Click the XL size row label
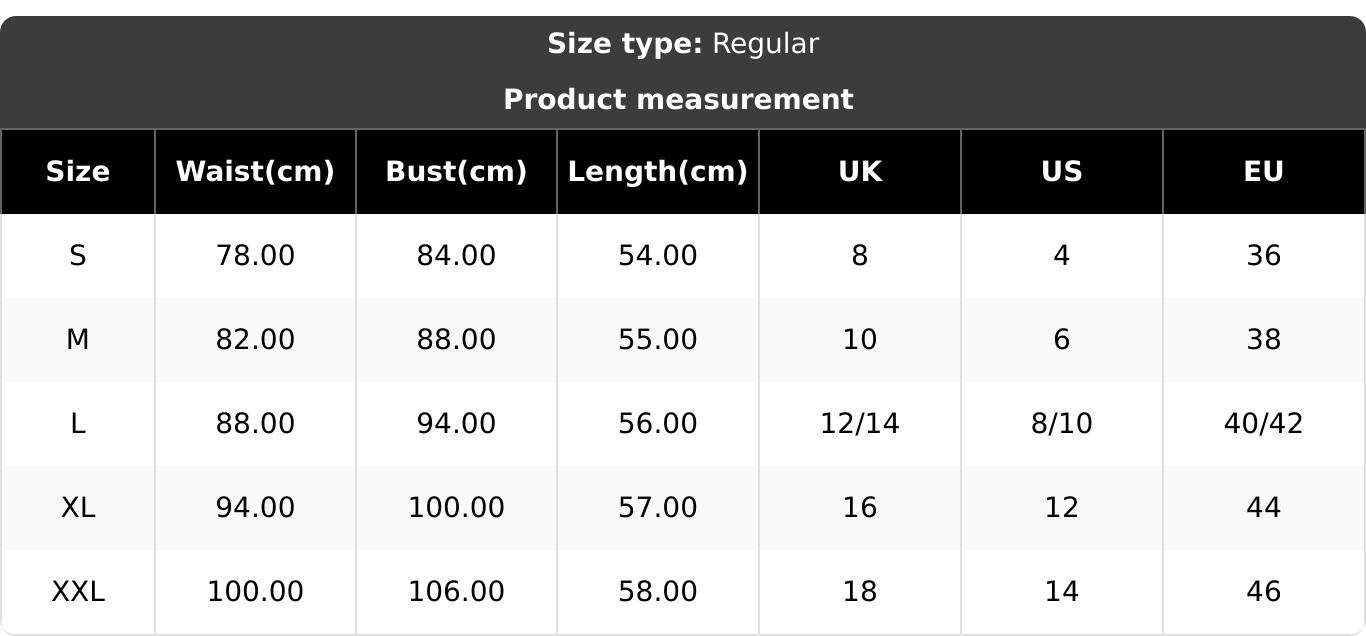 point(78,508)
